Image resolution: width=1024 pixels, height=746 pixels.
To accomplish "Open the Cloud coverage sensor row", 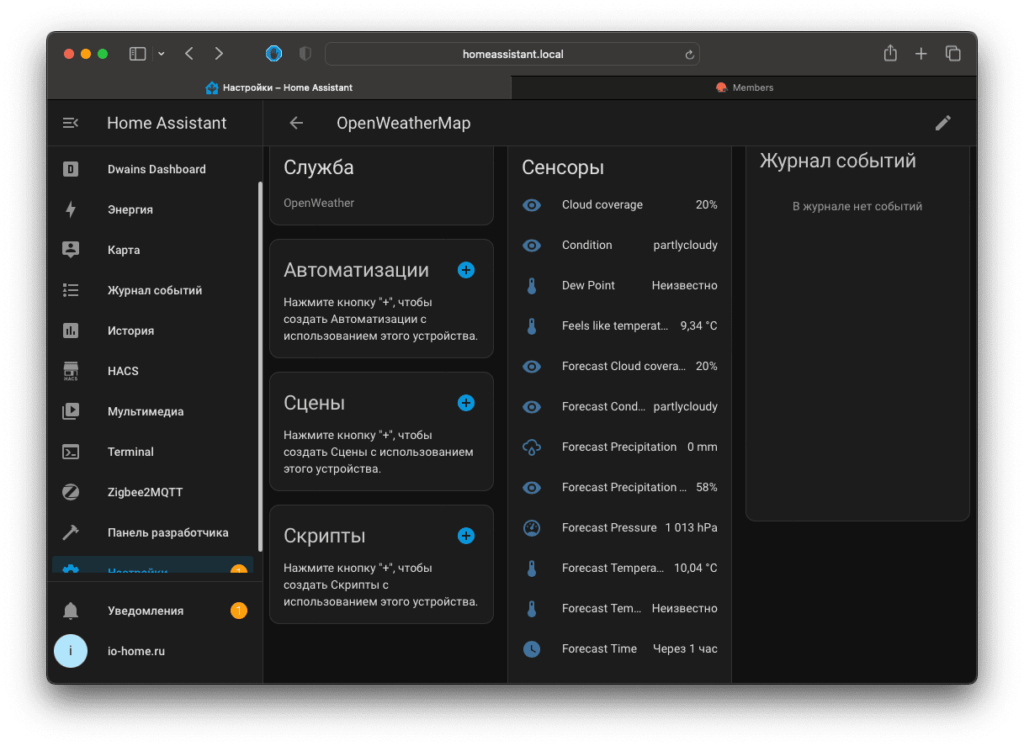I will pyautogui.click(x=619, y=205).
